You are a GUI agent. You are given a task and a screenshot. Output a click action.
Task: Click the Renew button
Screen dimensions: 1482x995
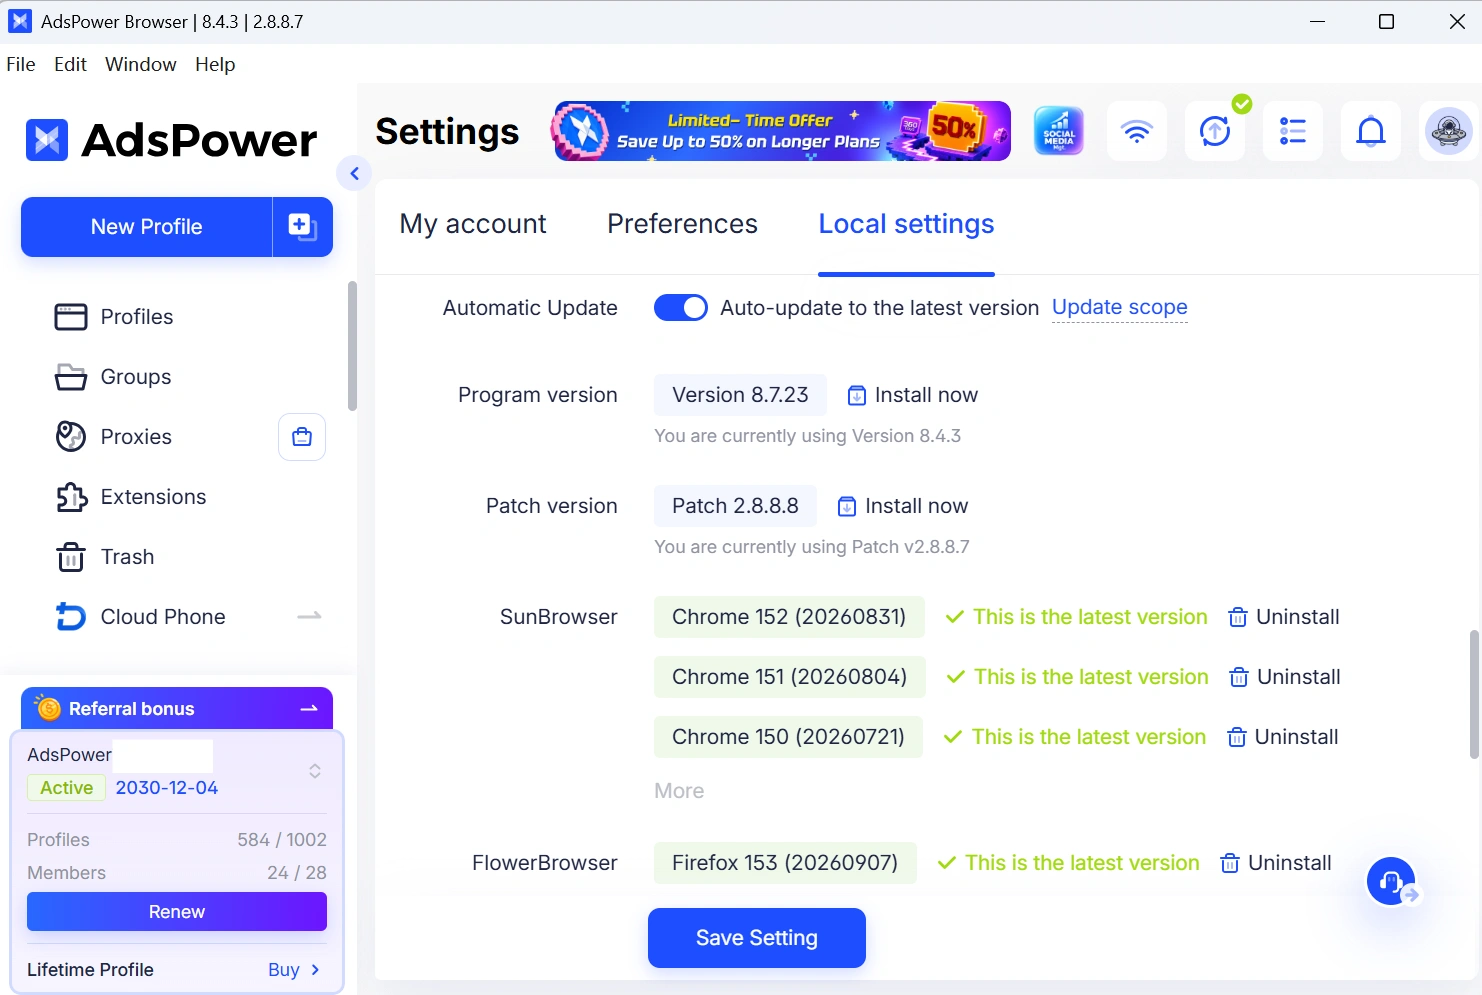coord(177,912)
